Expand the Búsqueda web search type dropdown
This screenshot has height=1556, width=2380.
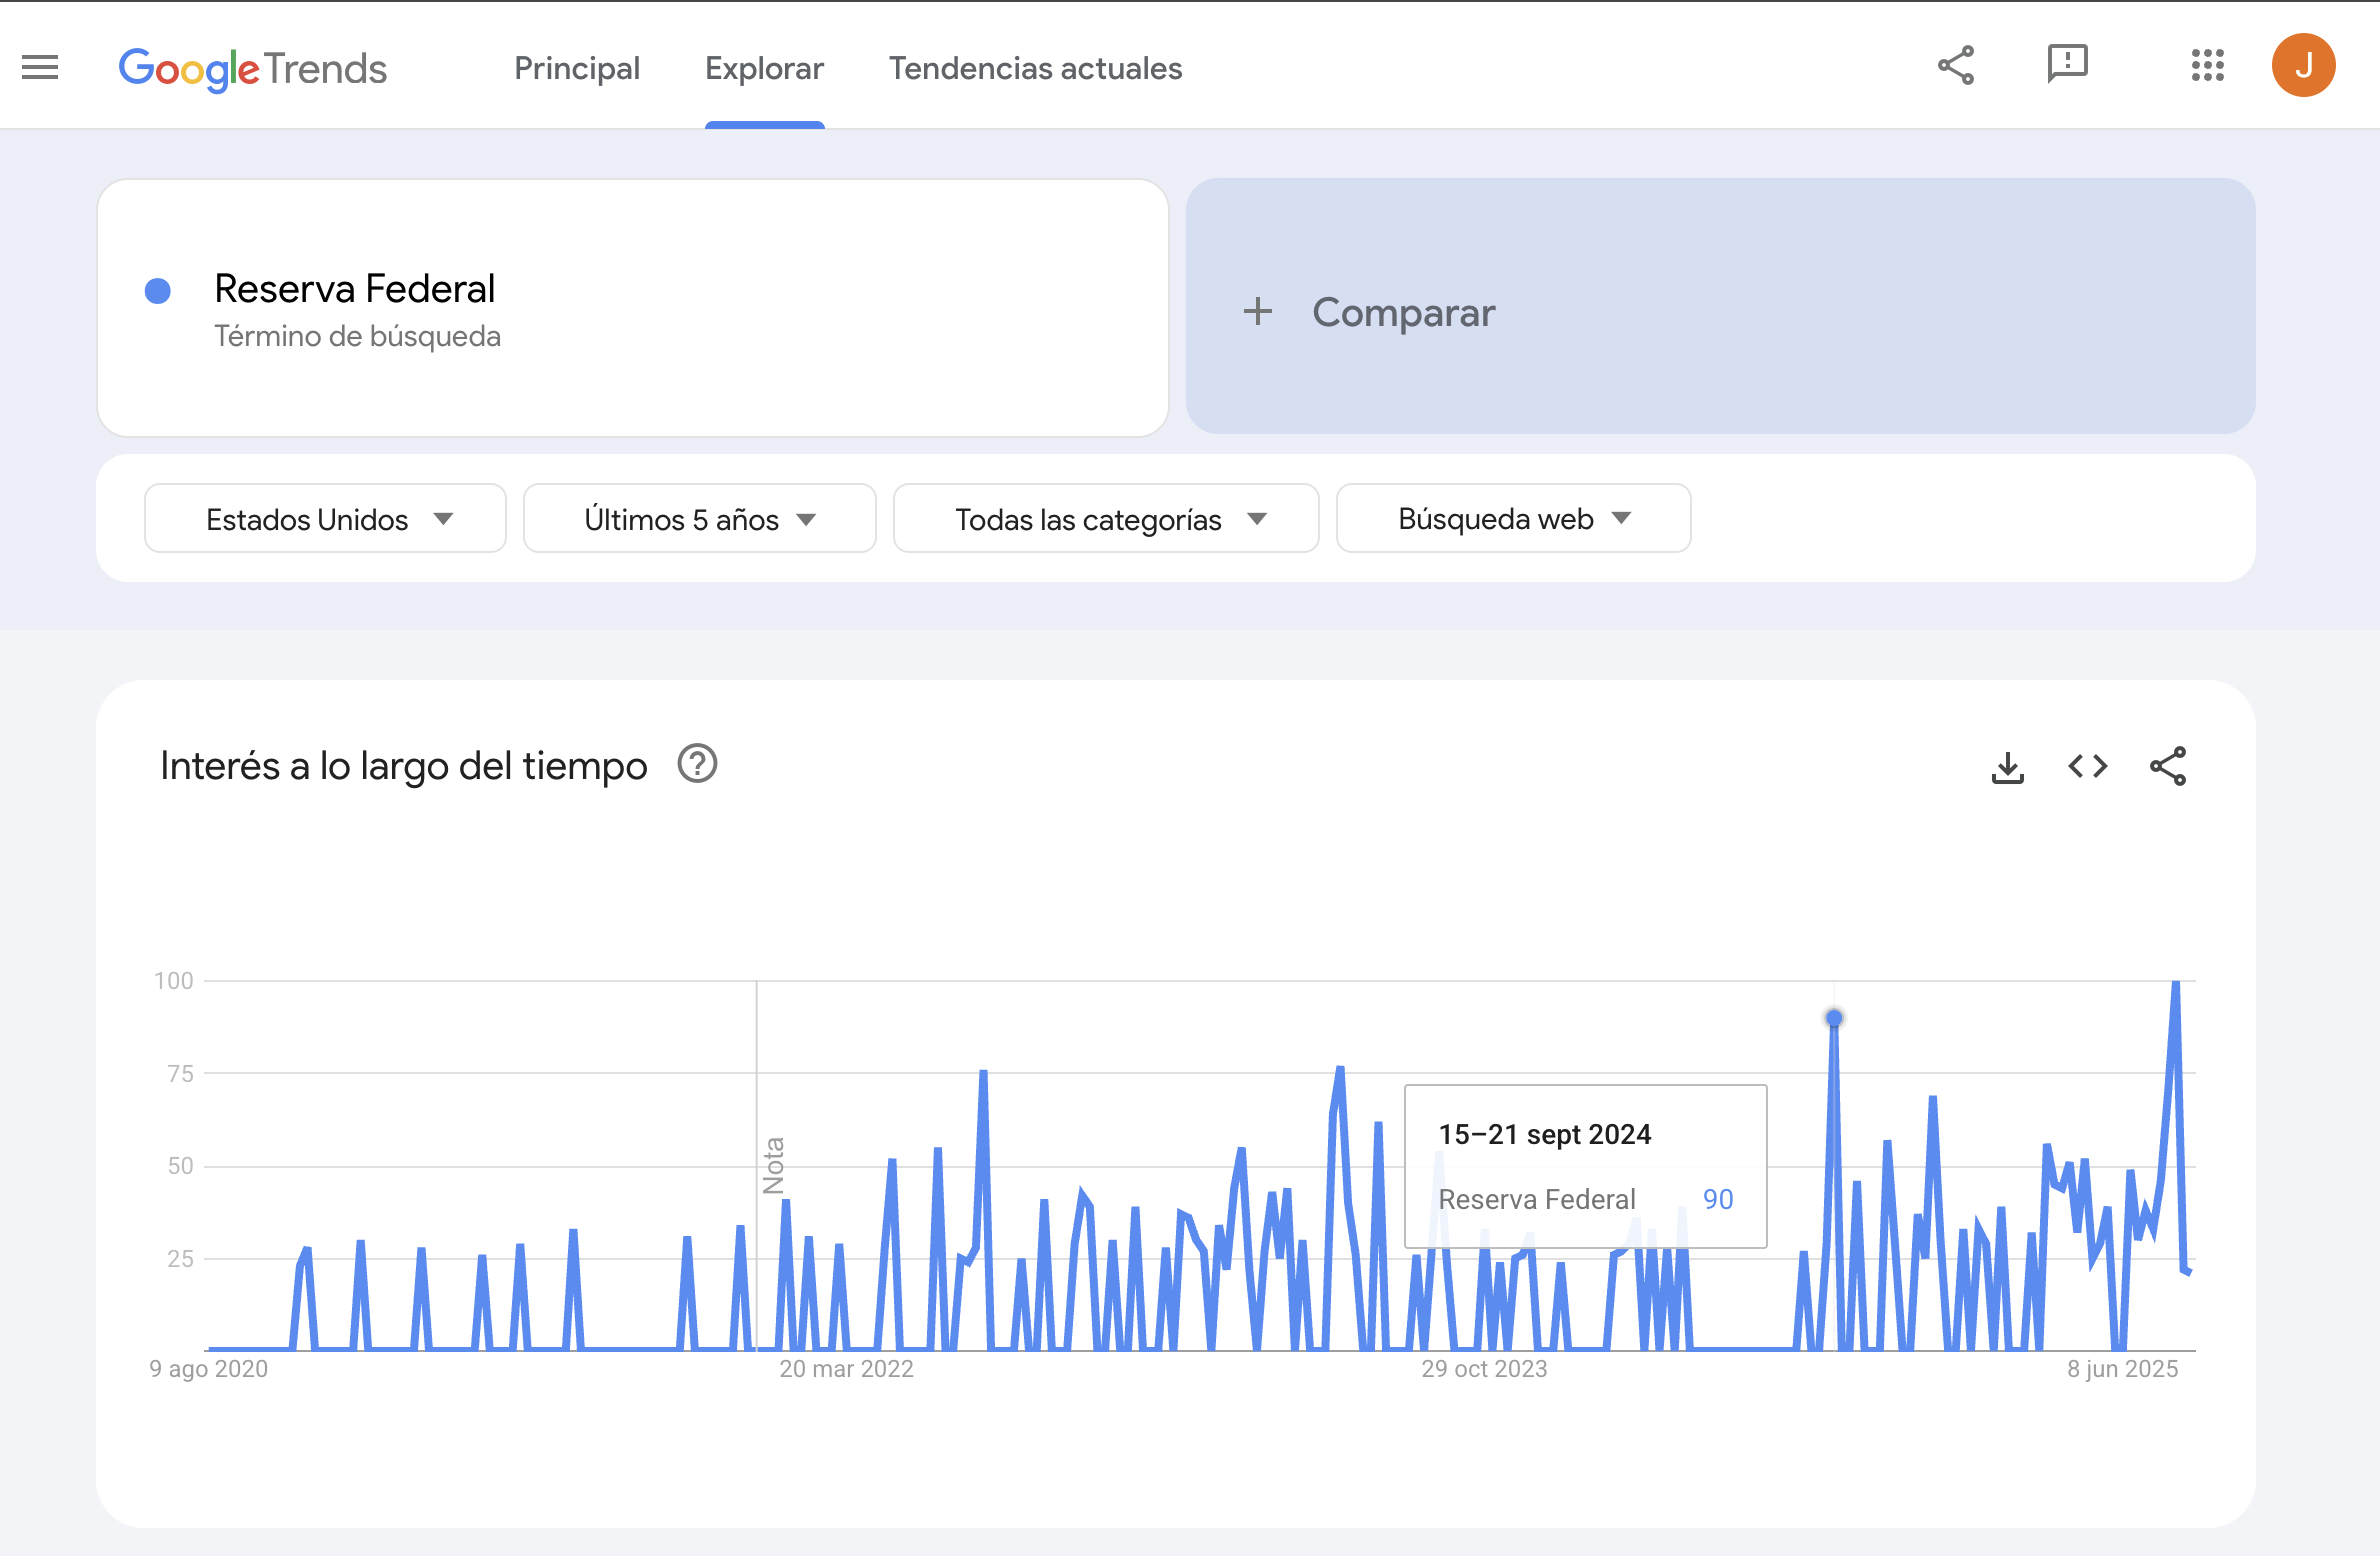(1514, 519)
